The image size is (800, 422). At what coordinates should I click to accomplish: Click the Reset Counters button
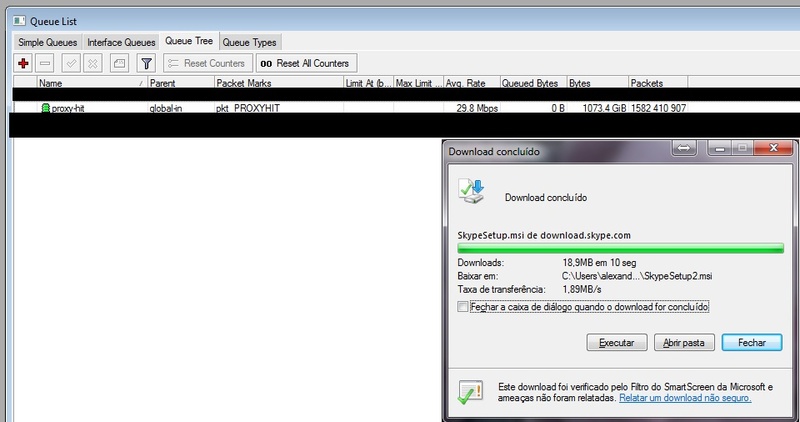coord(208,63)
